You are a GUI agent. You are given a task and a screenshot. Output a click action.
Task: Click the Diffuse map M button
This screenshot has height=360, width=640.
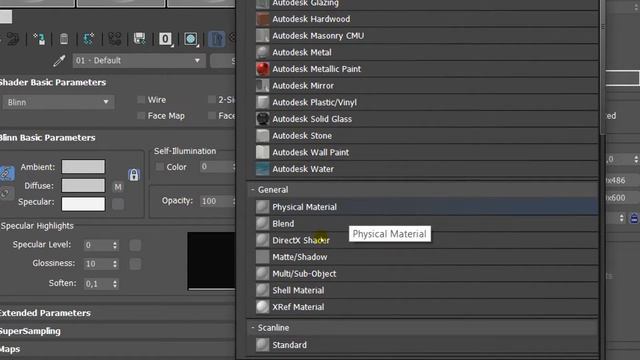(118, 187)
